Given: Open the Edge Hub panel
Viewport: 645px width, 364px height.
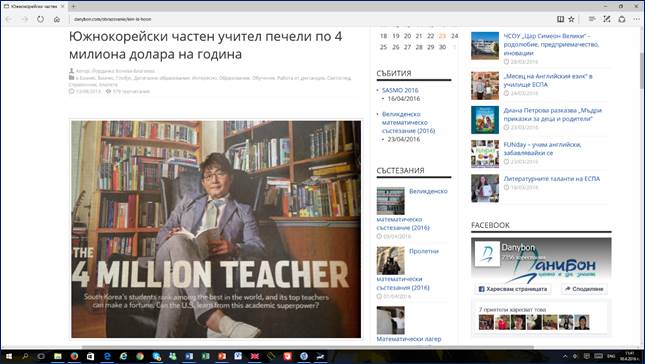Looking at the screenshot, I should click(592, 19).
